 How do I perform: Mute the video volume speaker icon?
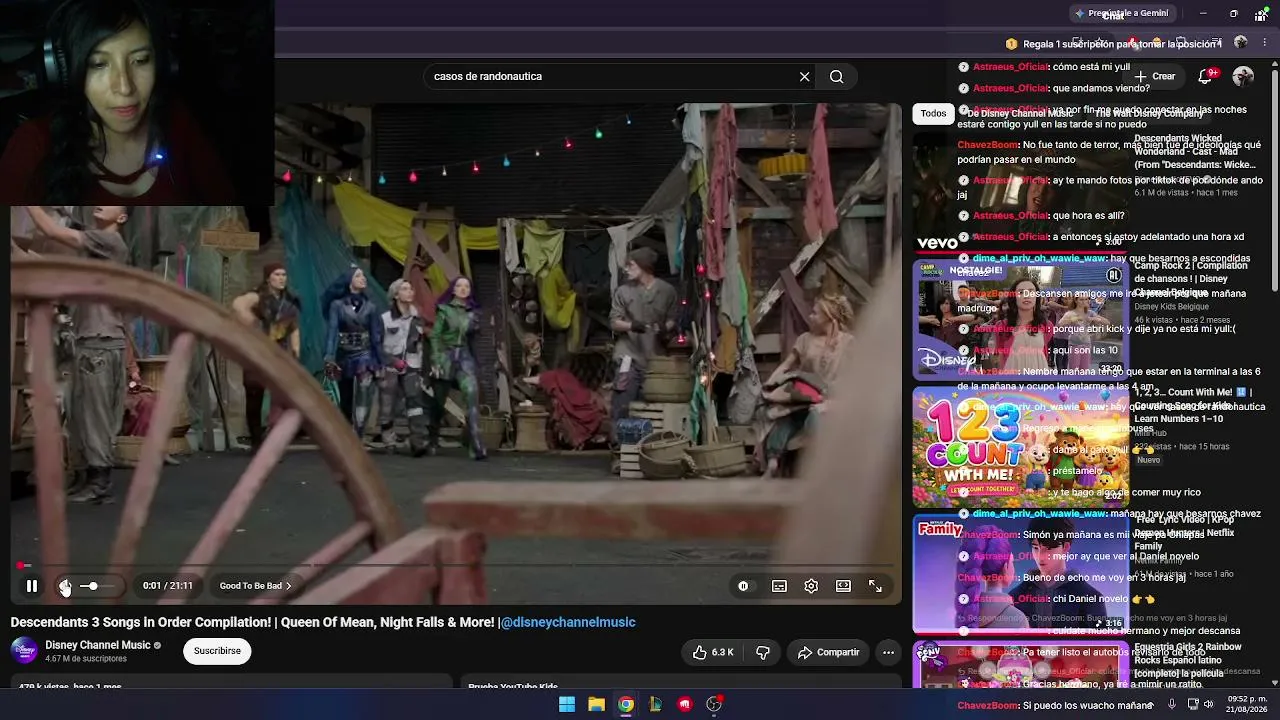pyautogui.click(x=64, y=586)
